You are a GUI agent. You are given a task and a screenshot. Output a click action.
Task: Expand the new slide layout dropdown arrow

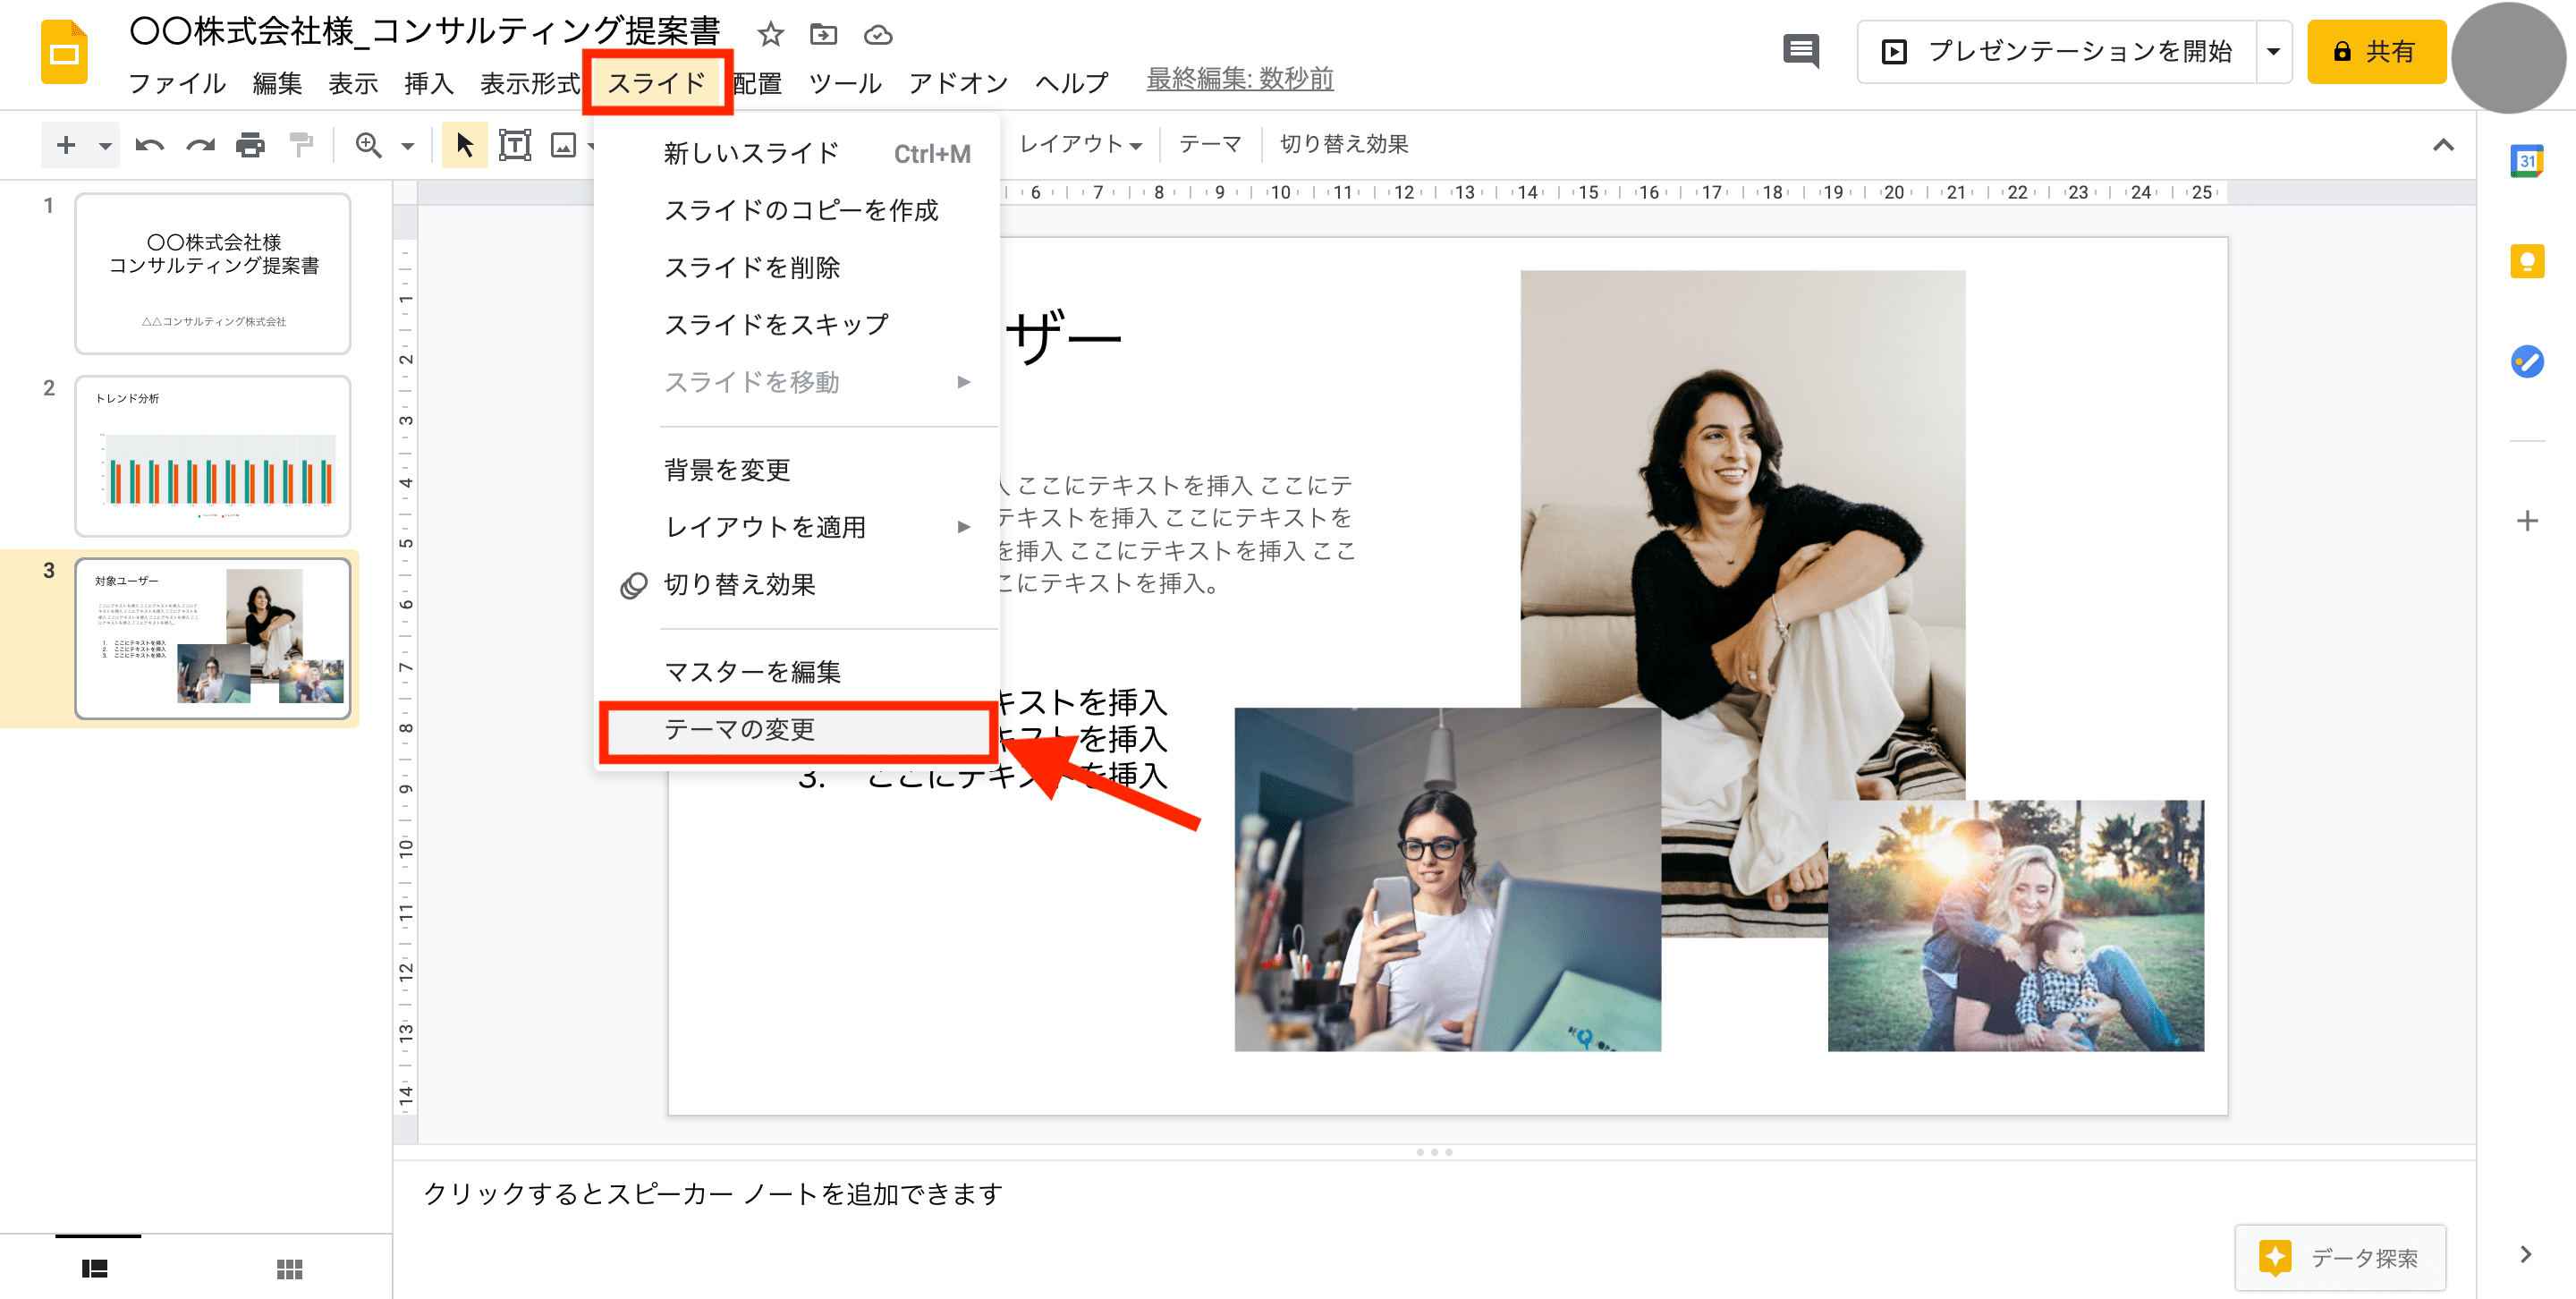pyautogui.click(x=105, y=146)
